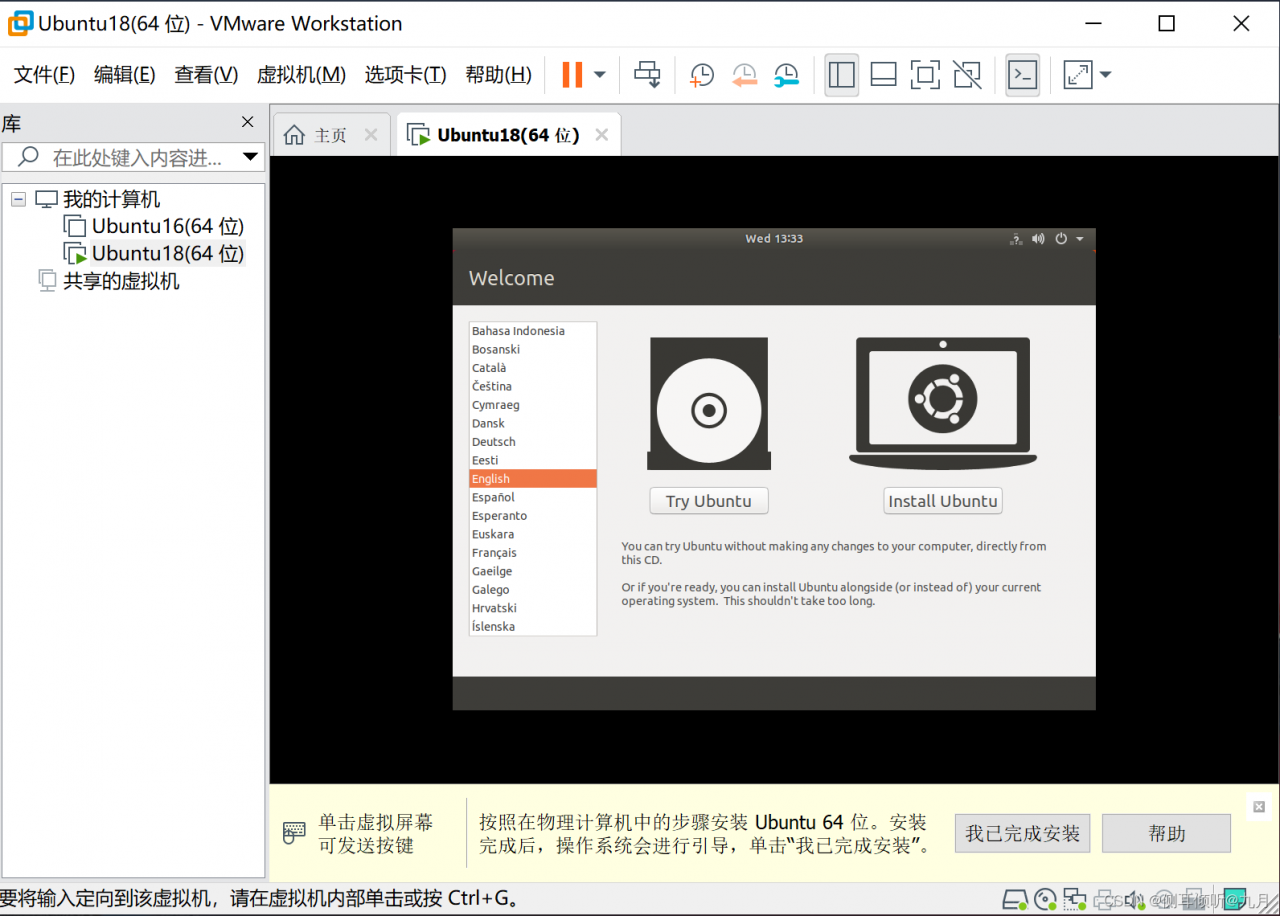Choose Cymraeg from the language list

pyautogui.click(x=533, y=405)
